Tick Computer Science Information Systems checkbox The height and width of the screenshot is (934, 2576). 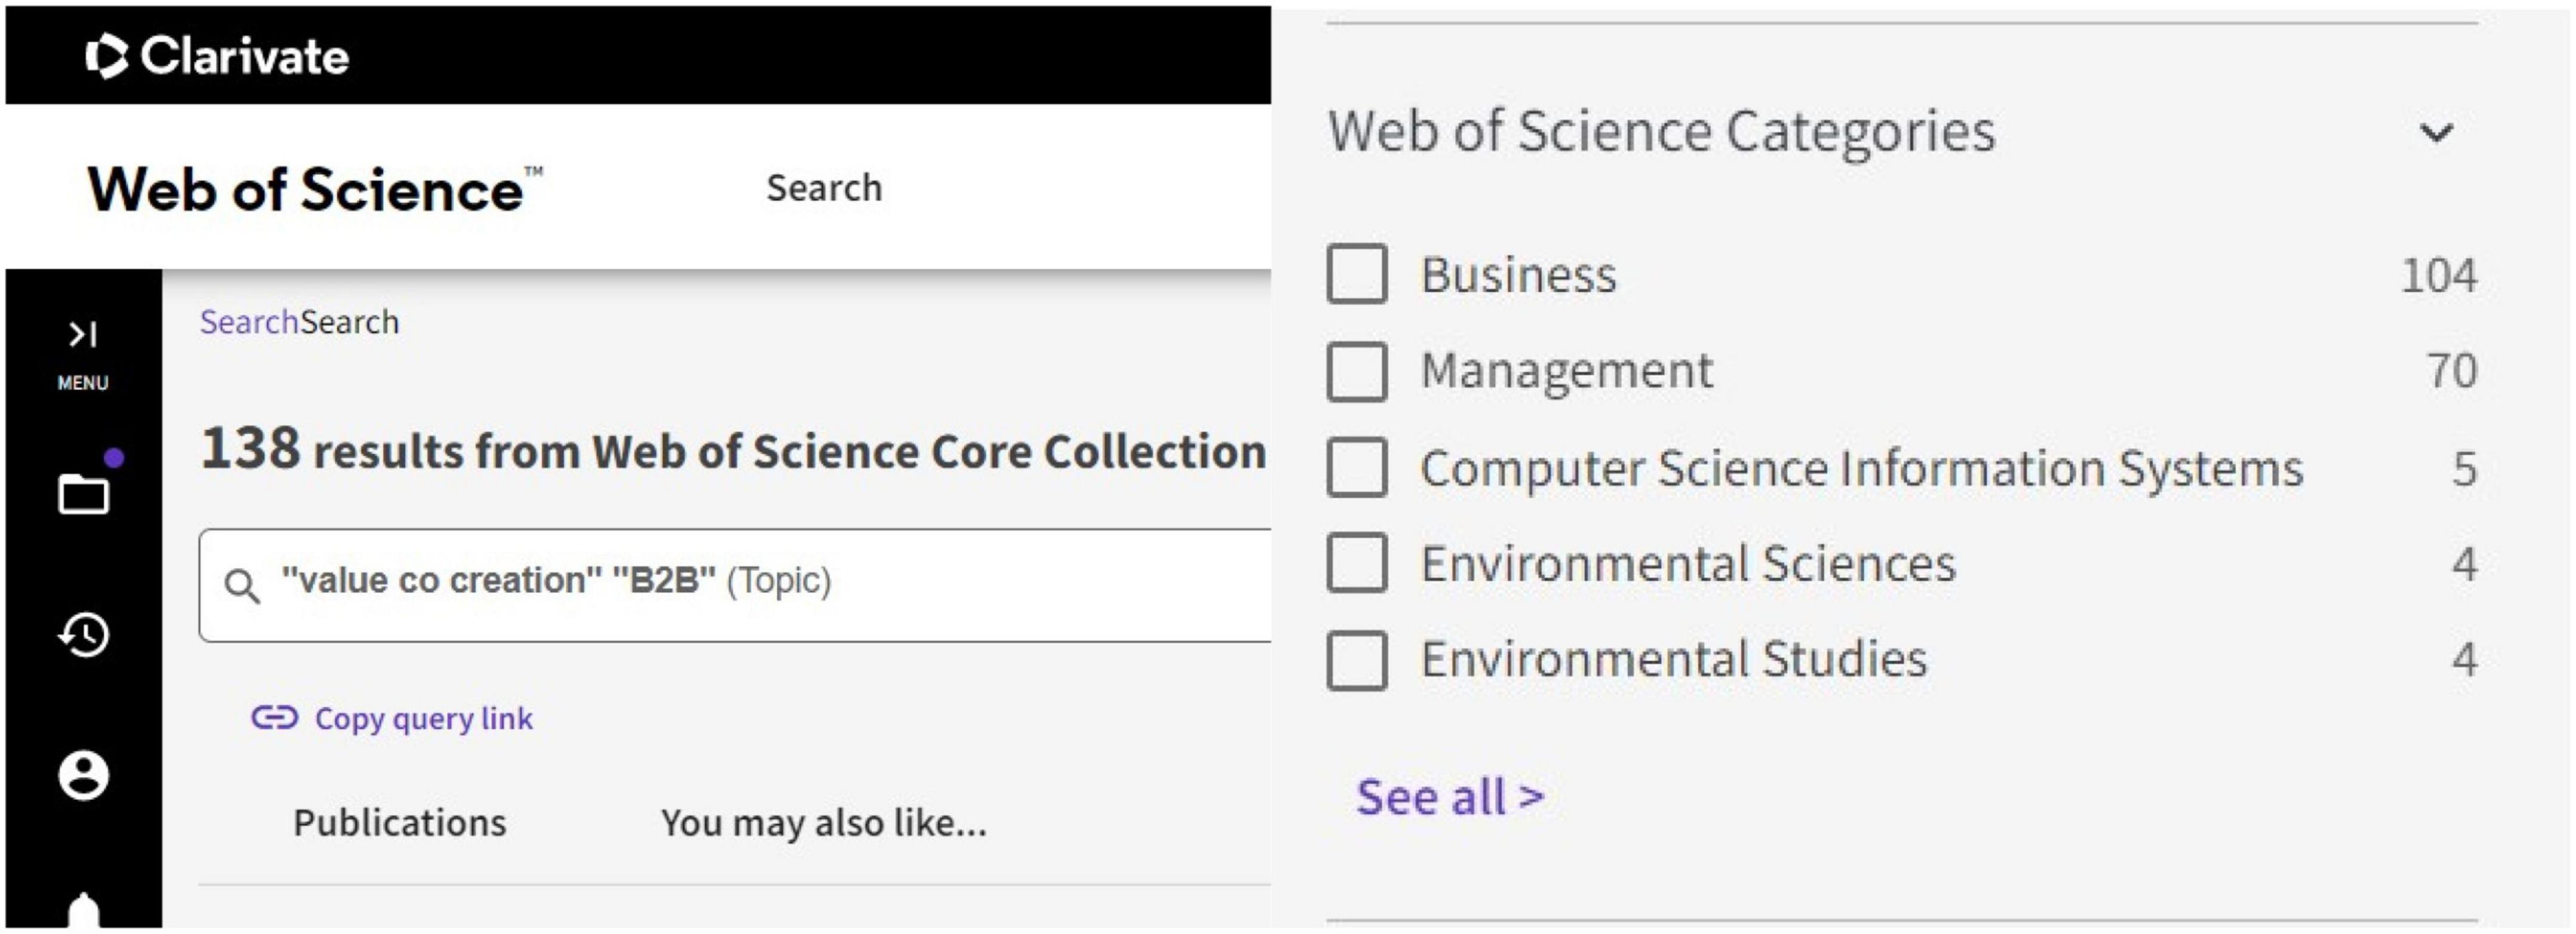1357,467
